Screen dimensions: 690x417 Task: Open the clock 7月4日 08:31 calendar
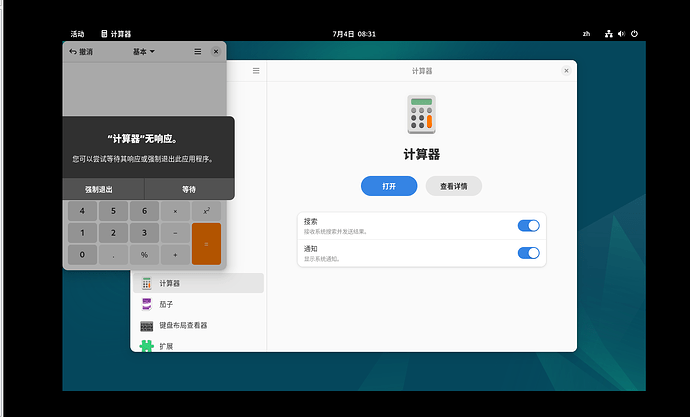click(354, 34)
